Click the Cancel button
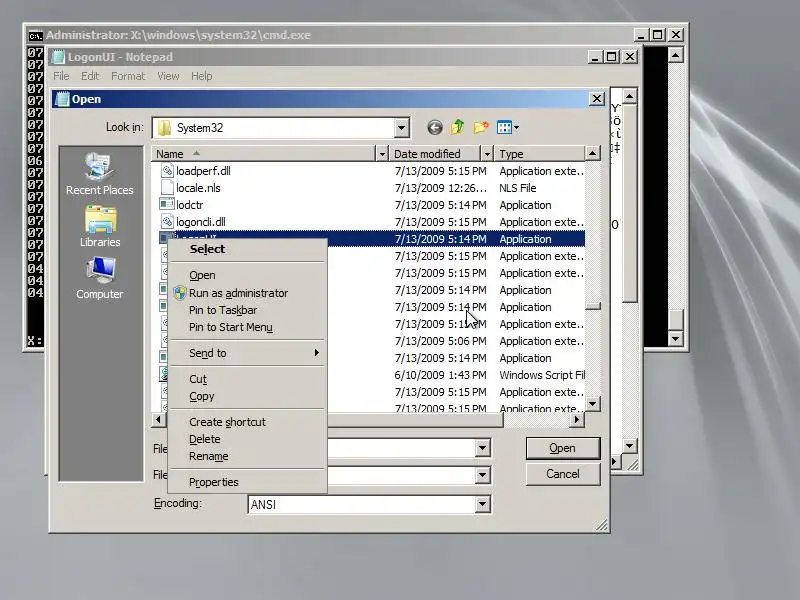 click(x=563, y=474)
